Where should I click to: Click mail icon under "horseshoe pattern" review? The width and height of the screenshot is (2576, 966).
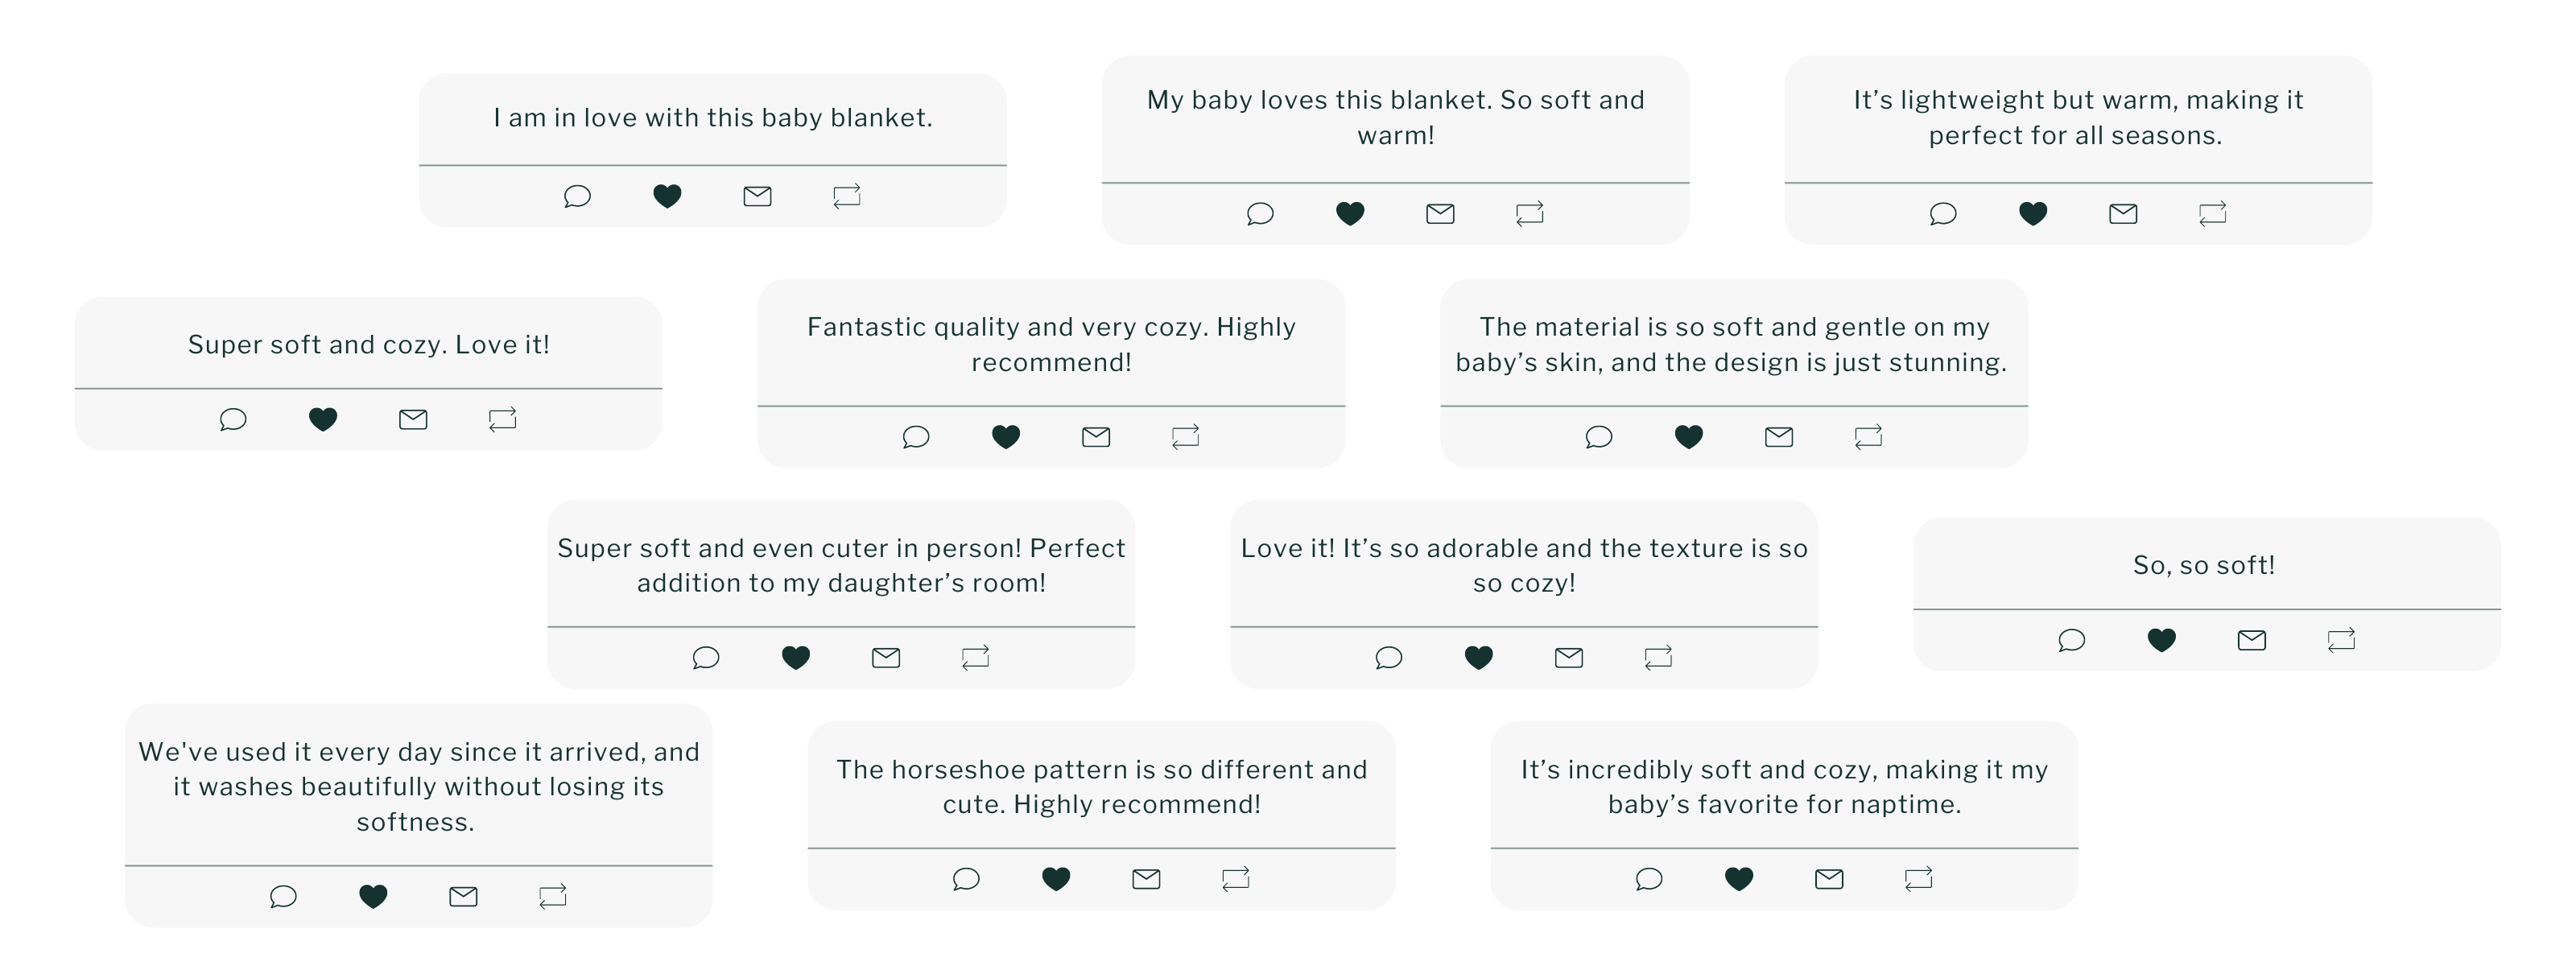1145,879
